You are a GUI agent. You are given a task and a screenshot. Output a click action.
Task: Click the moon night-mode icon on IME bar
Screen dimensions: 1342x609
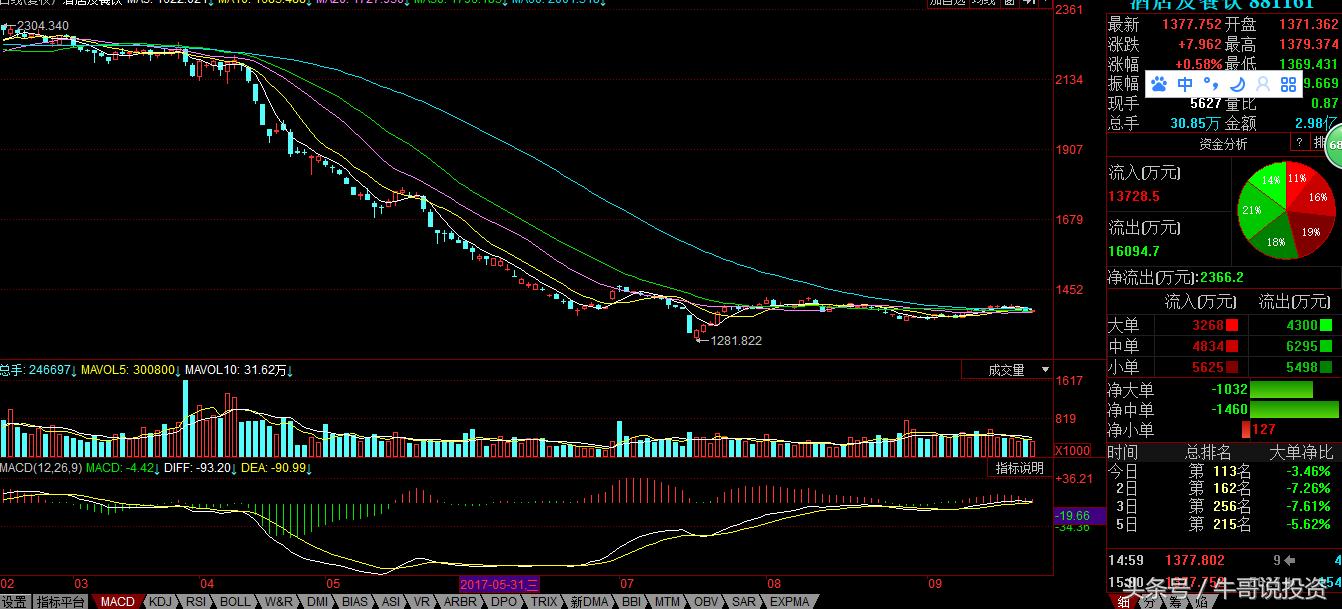(x=1236, y=85)
